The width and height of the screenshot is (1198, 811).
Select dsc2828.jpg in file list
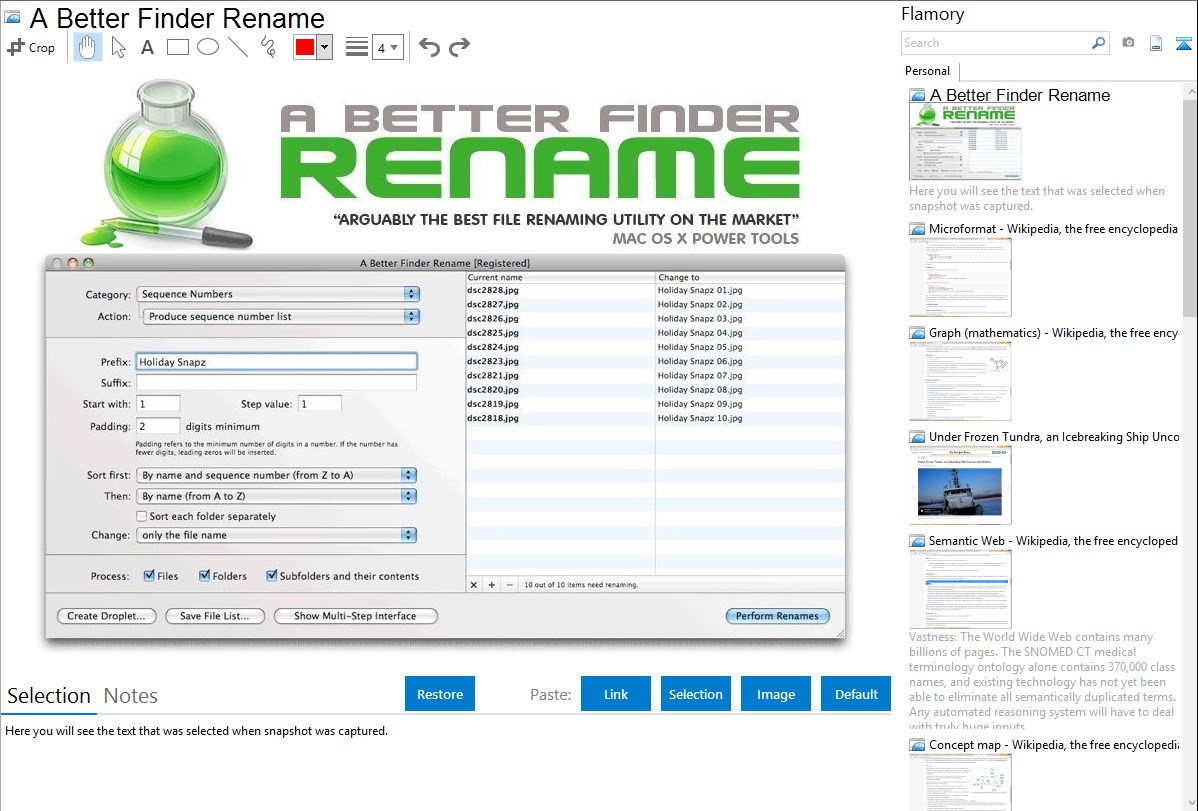tap(493, 290)
